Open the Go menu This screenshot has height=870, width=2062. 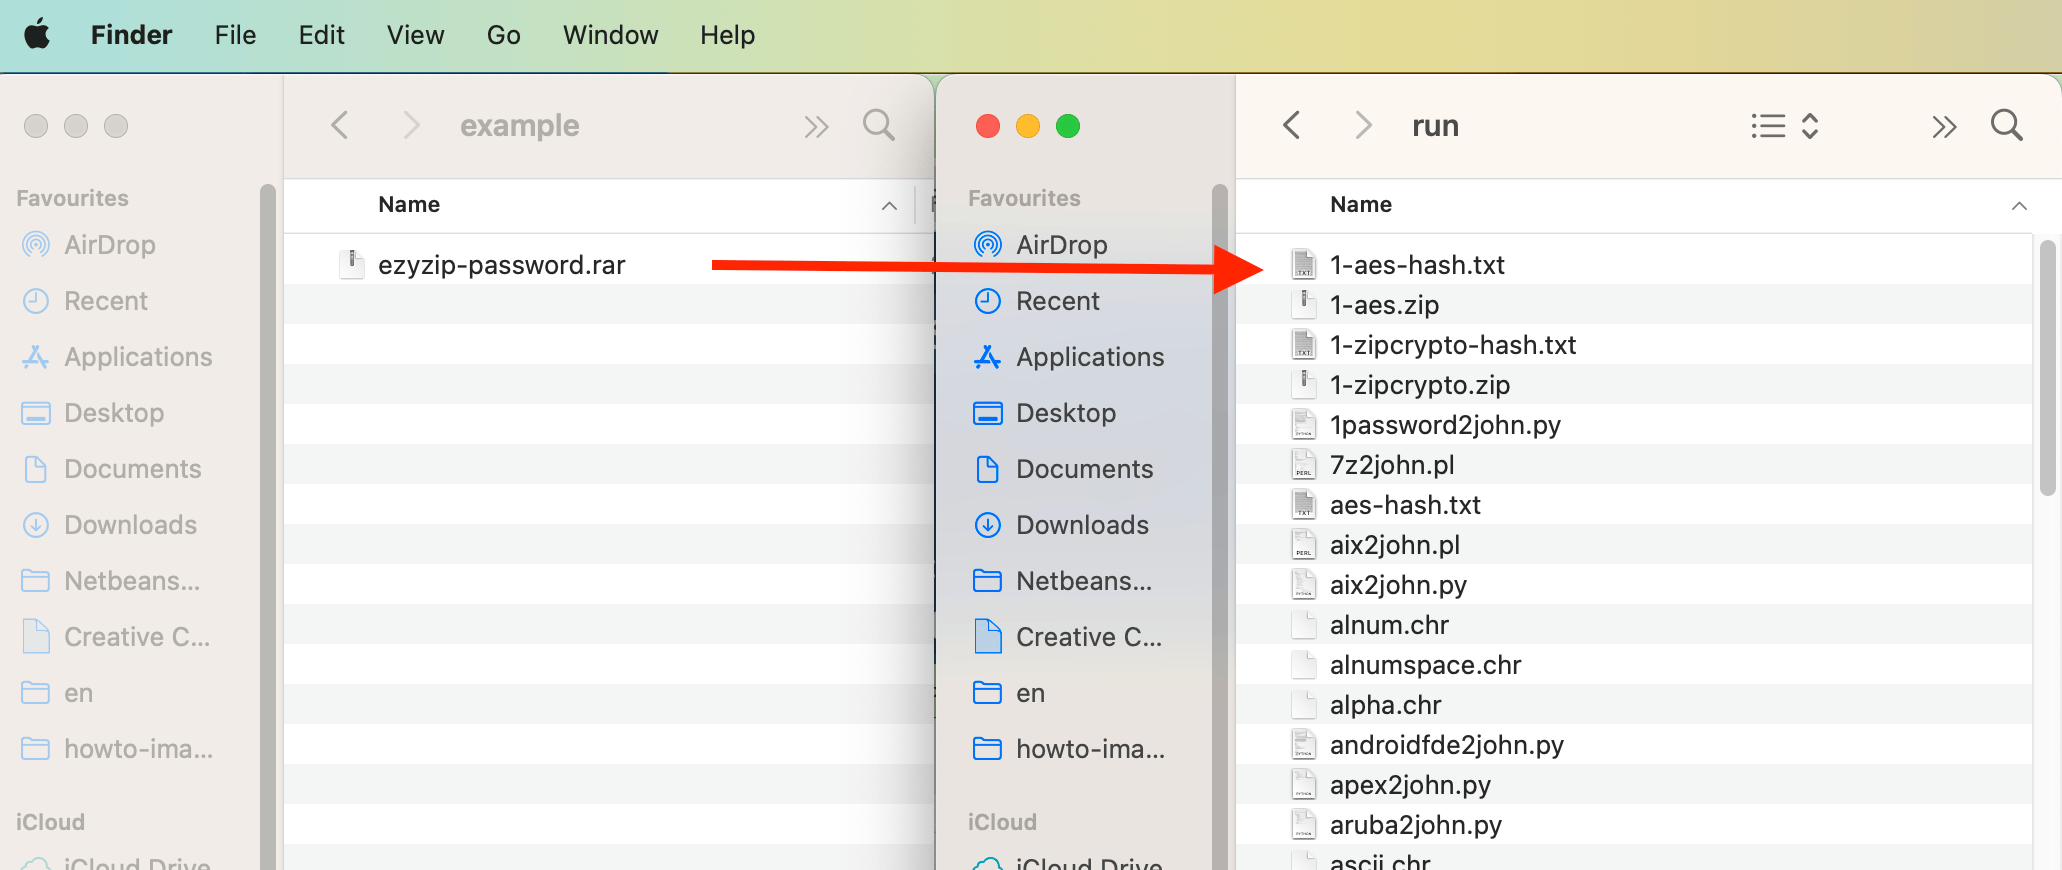coord(503,36)
